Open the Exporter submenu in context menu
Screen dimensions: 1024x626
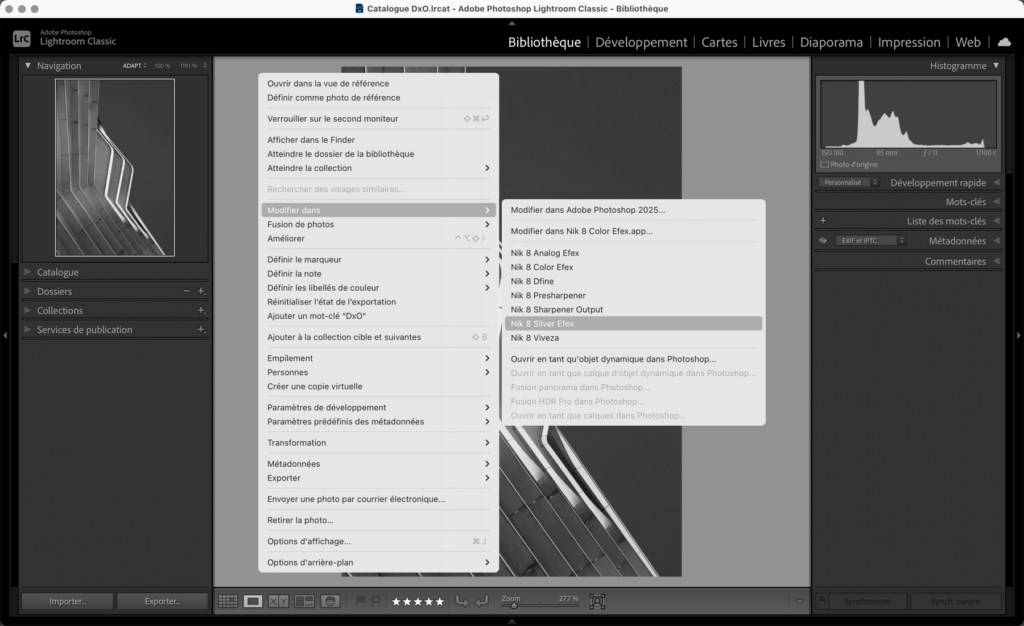coord(378,478)
